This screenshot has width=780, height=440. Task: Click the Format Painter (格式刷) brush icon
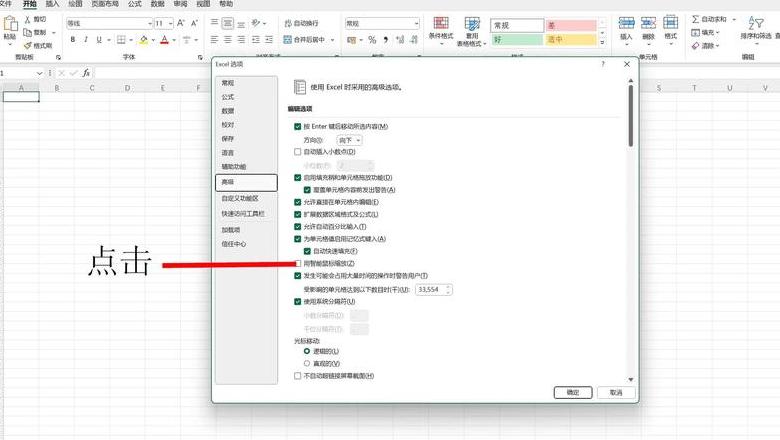point(28,45)
